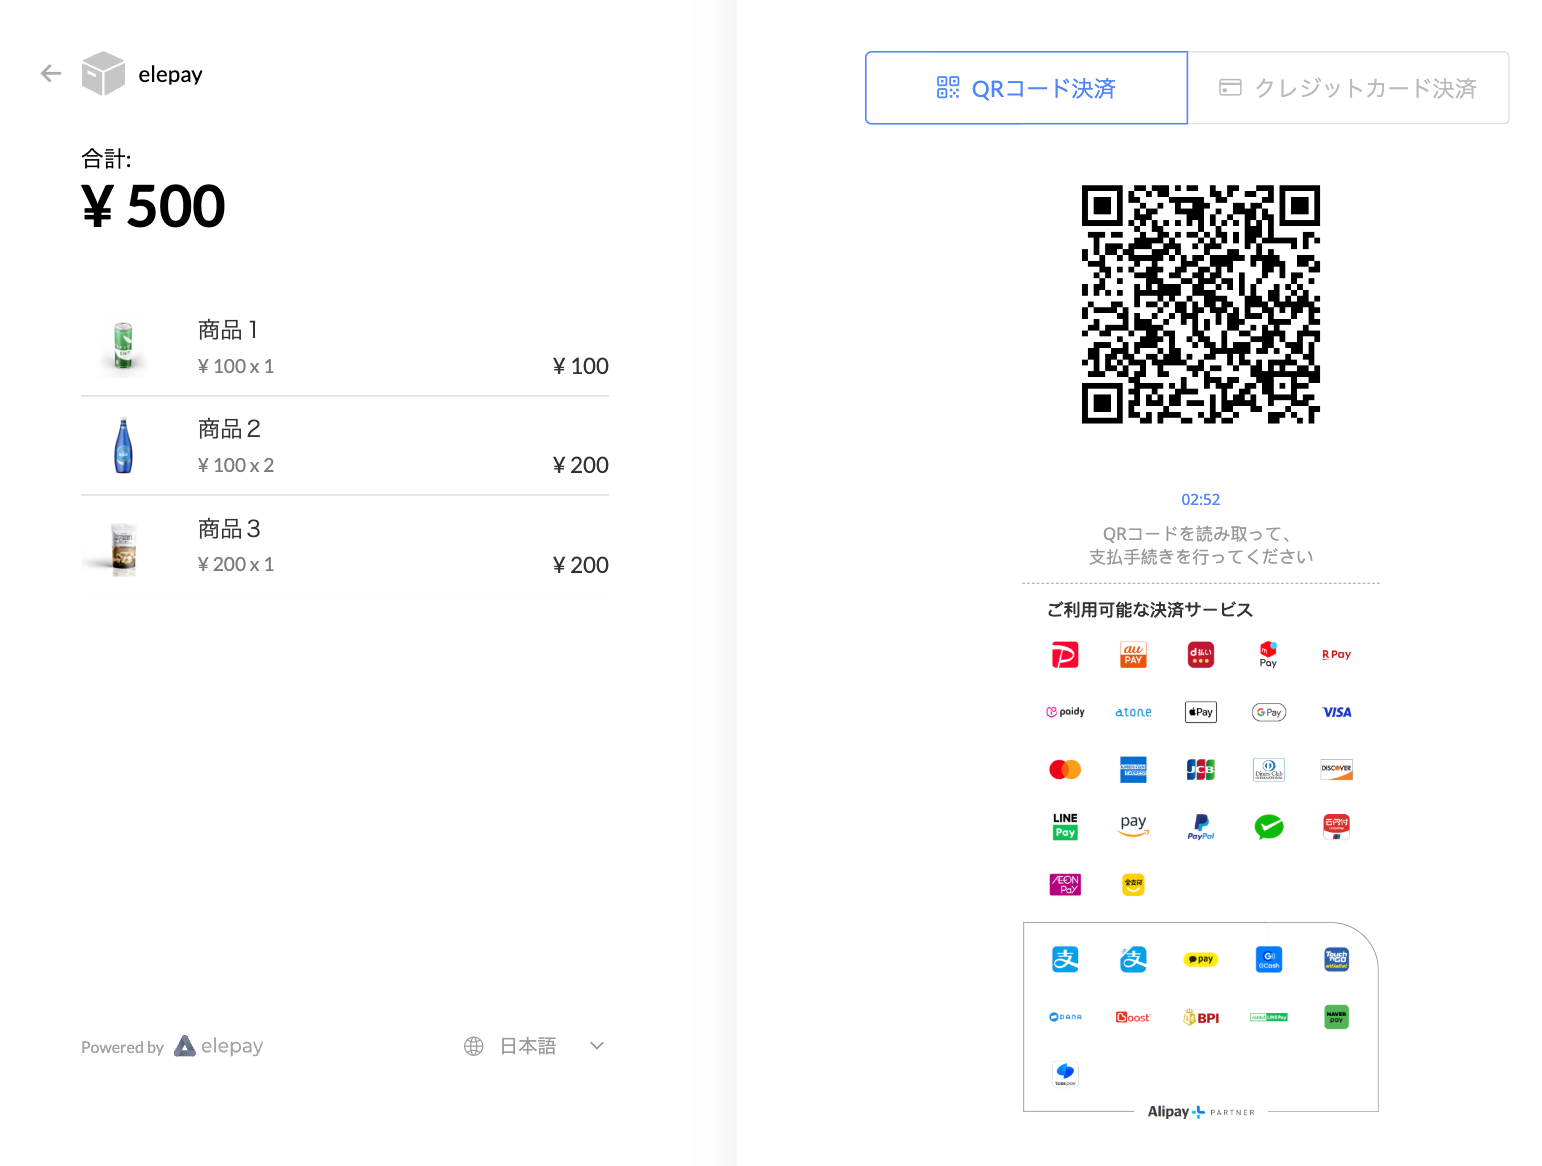Click the Touch 'n Go eWallet icon
Viewport: 1542px width, 1166px height.
click(x=1336, y=960)
